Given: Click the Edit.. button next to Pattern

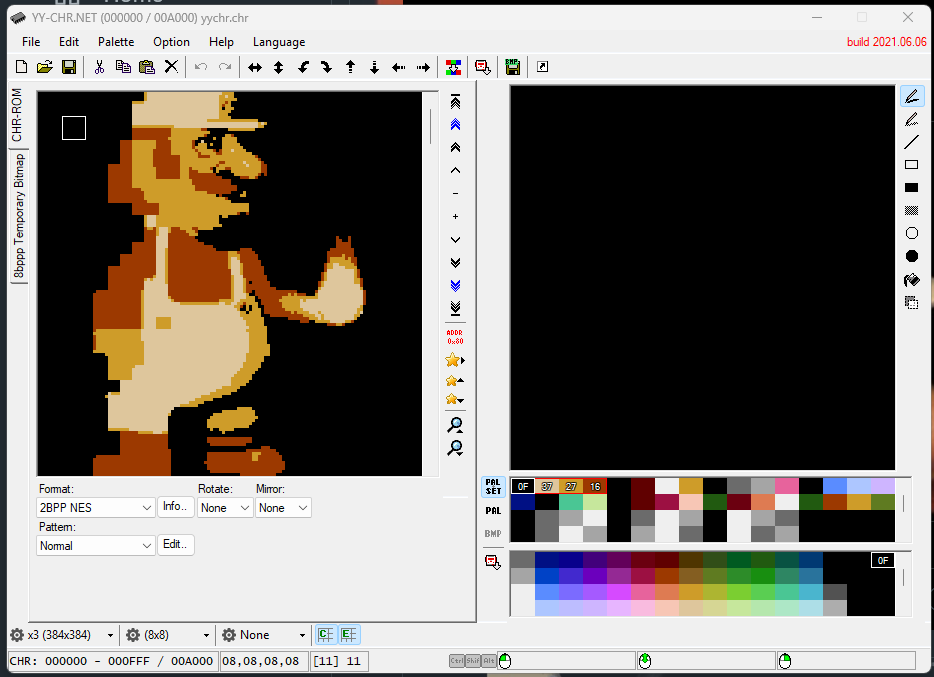Looking at the screenshot, I should tap(176, 544).
